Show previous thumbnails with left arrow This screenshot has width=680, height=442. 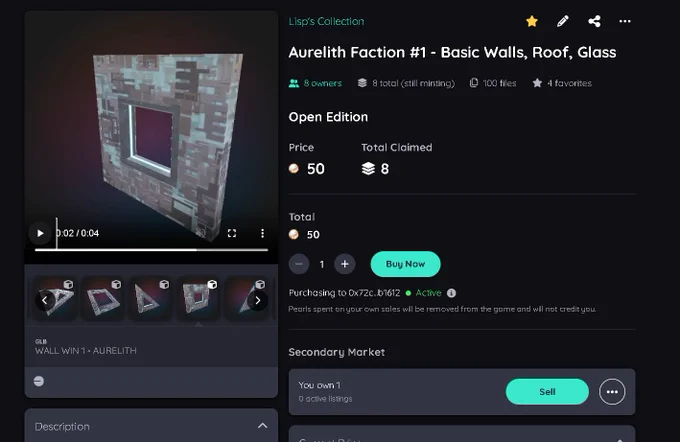pos(44,300)
